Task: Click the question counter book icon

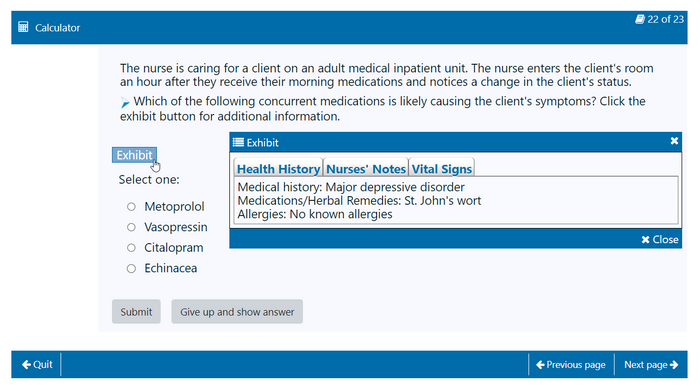Action: (x=640, y=19)
